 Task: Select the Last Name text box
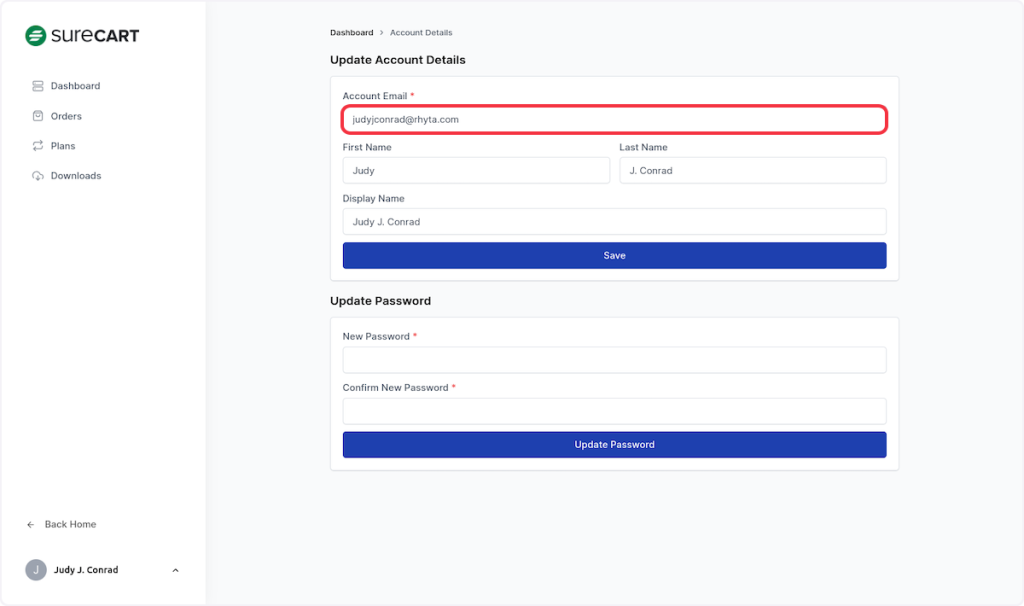pos(752,171)
